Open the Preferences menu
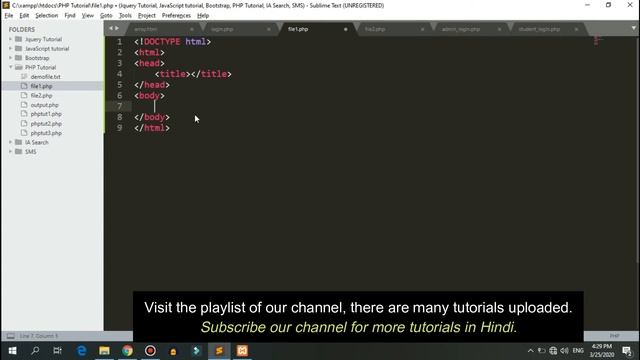Screen dimensions: 640x360 coord(176,16)
